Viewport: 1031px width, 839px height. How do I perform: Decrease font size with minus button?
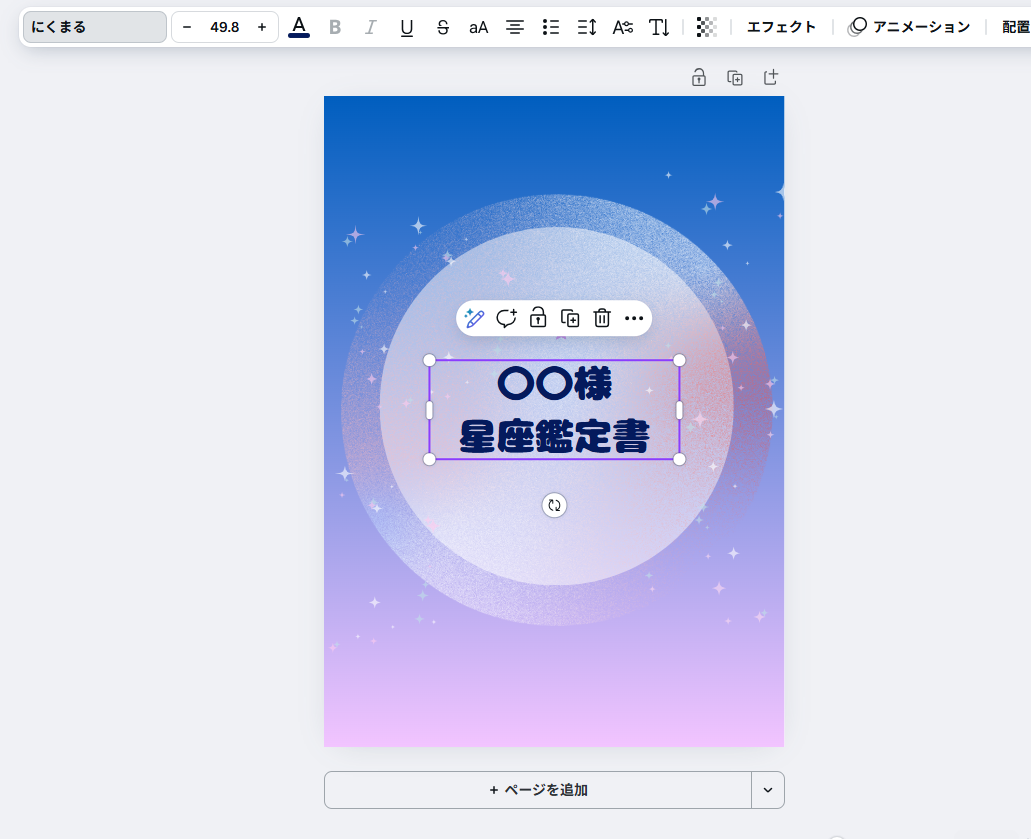tap(187, 27)
